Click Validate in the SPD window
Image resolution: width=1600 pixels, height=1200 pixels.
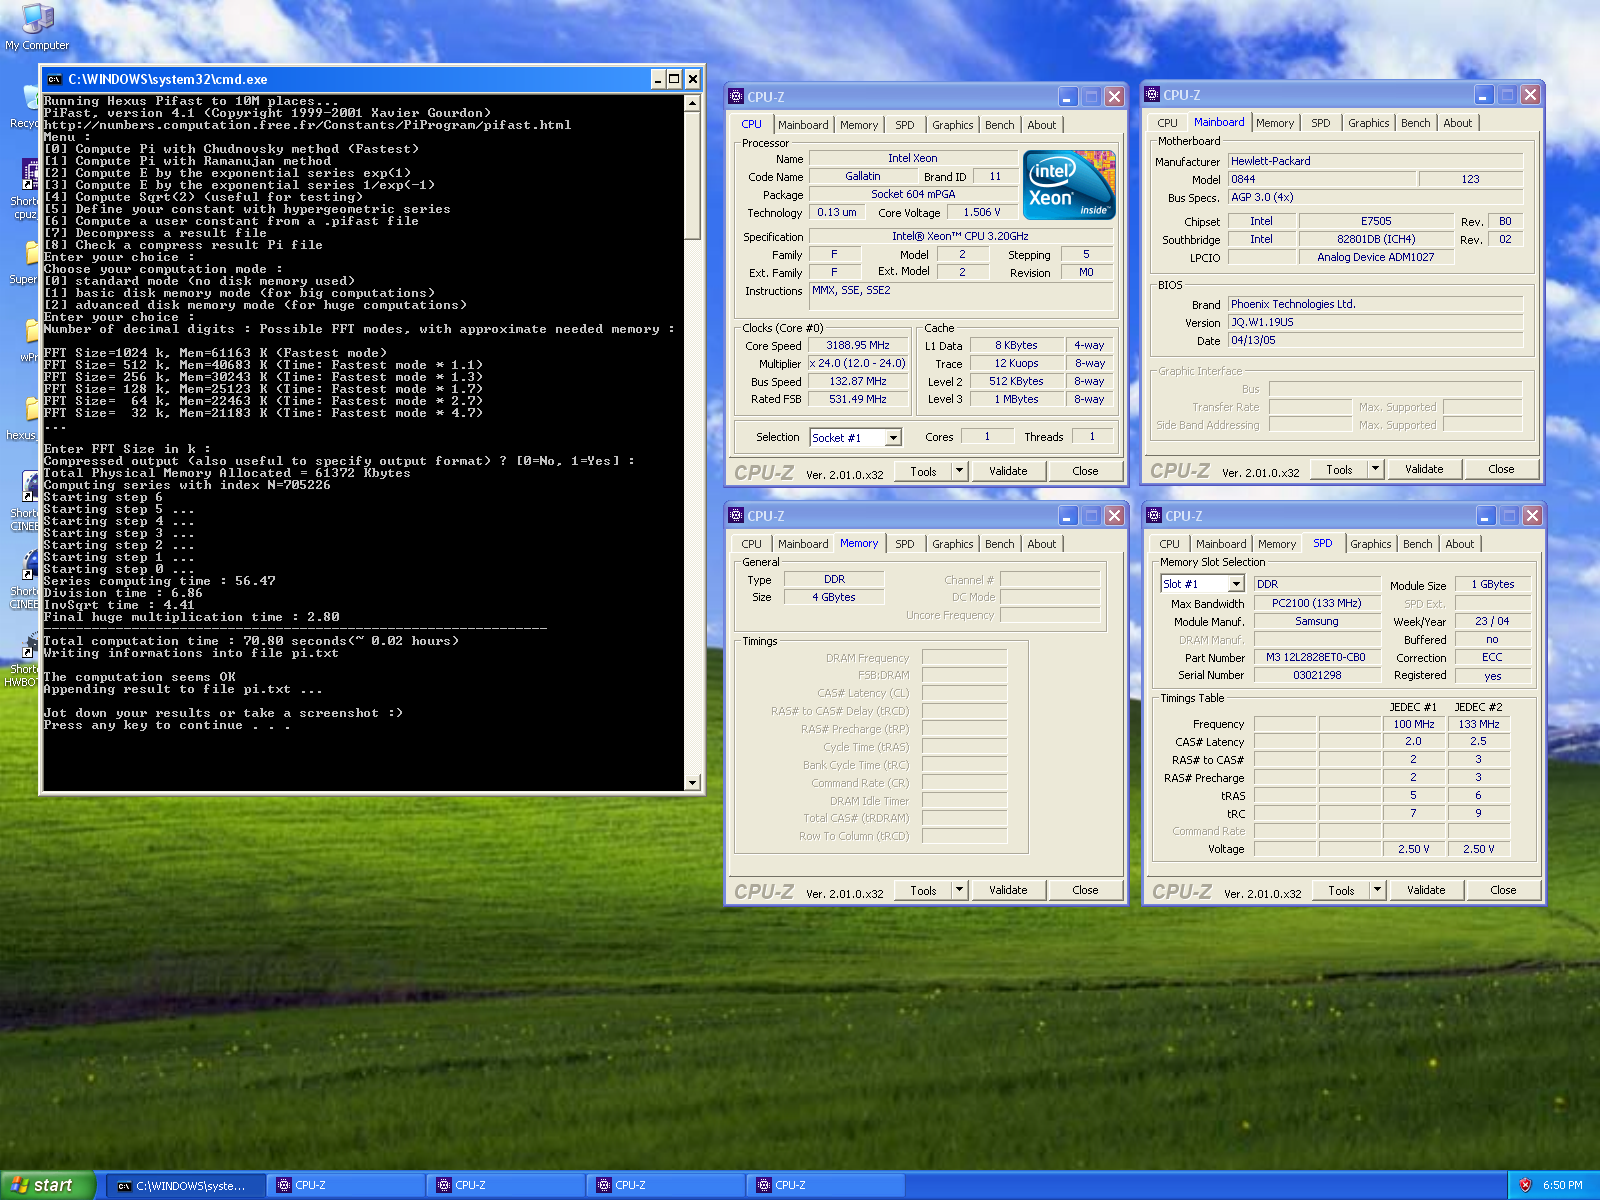point(1426,890)
